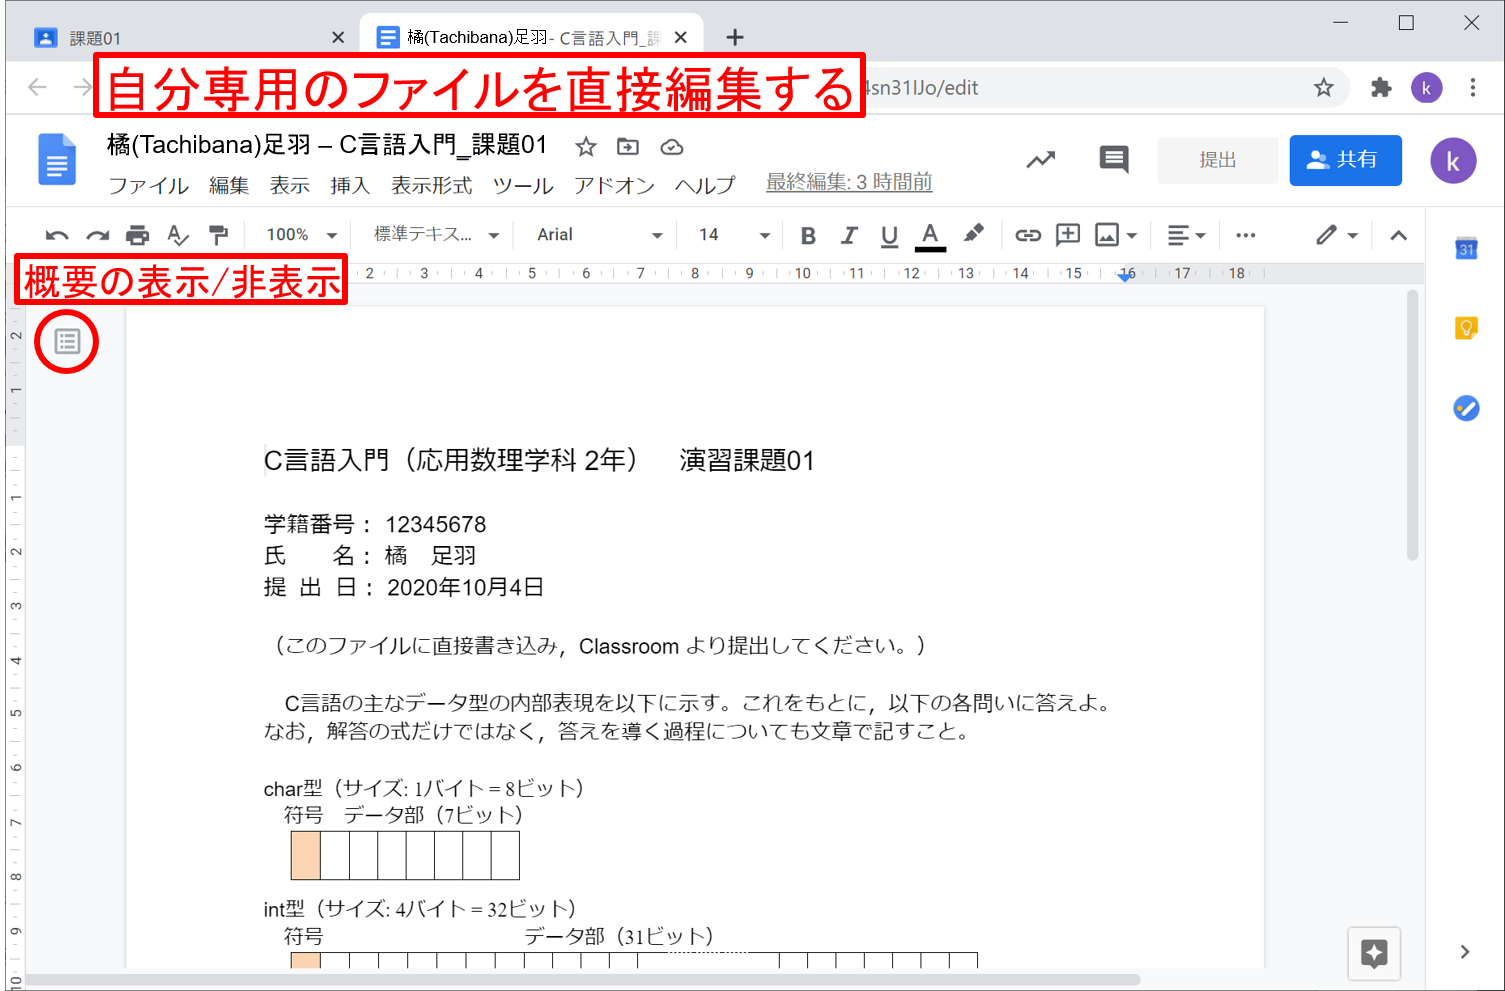The height and width of the screenshot is (991, 1505).
Task: Open the highlight color marker tool
Action: [973, 234]
